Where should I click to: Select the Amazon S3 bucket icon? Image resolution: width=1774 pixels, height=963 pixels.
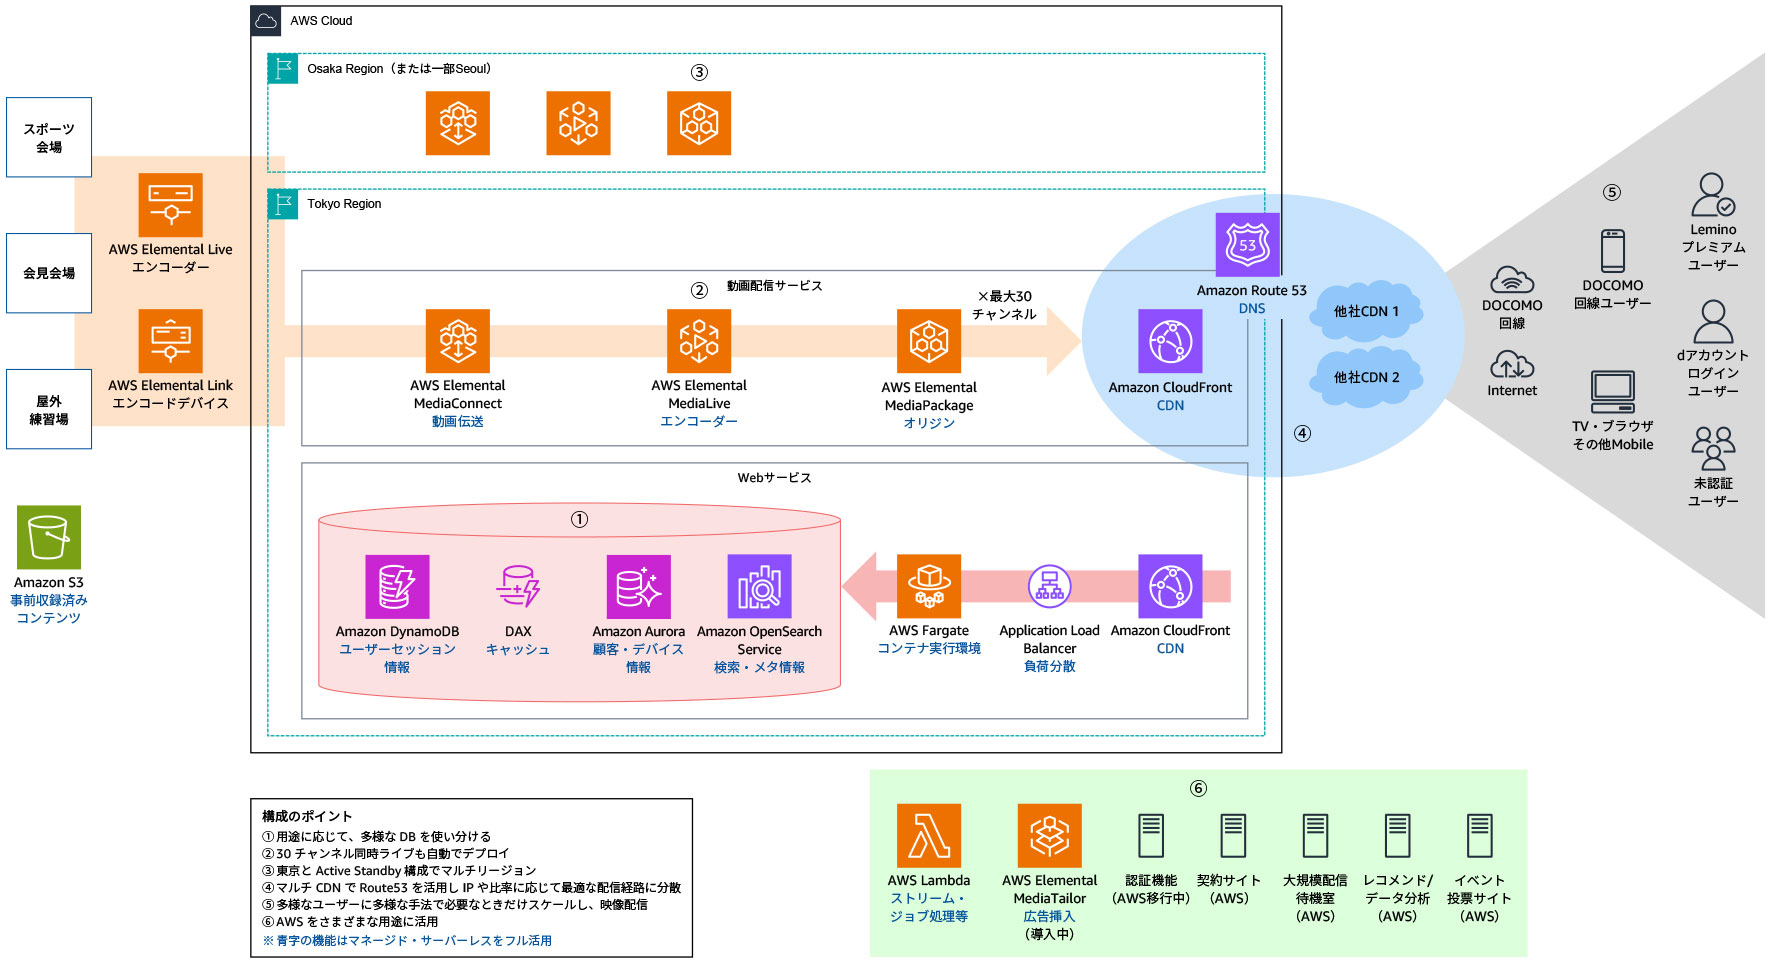[49, 537]
